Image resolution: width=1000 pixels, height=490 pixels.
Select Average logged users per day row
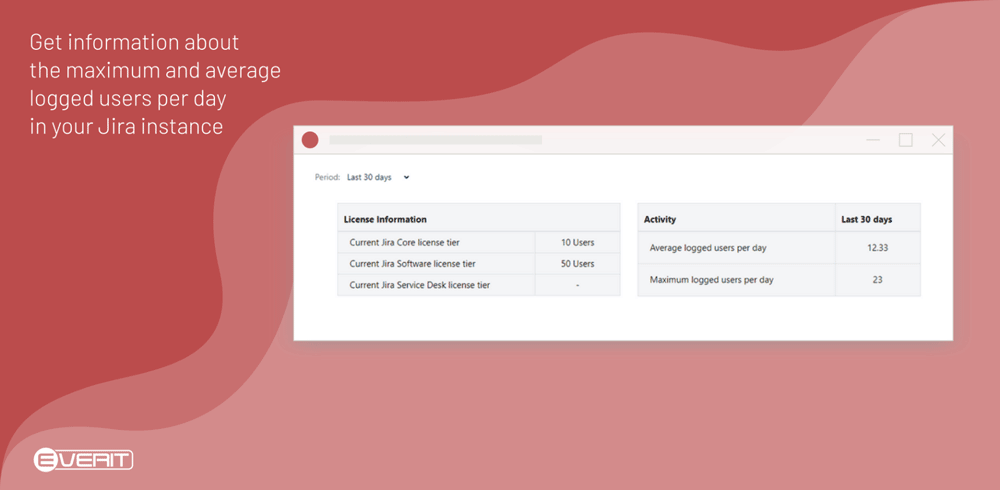click(x=779, y=248)
